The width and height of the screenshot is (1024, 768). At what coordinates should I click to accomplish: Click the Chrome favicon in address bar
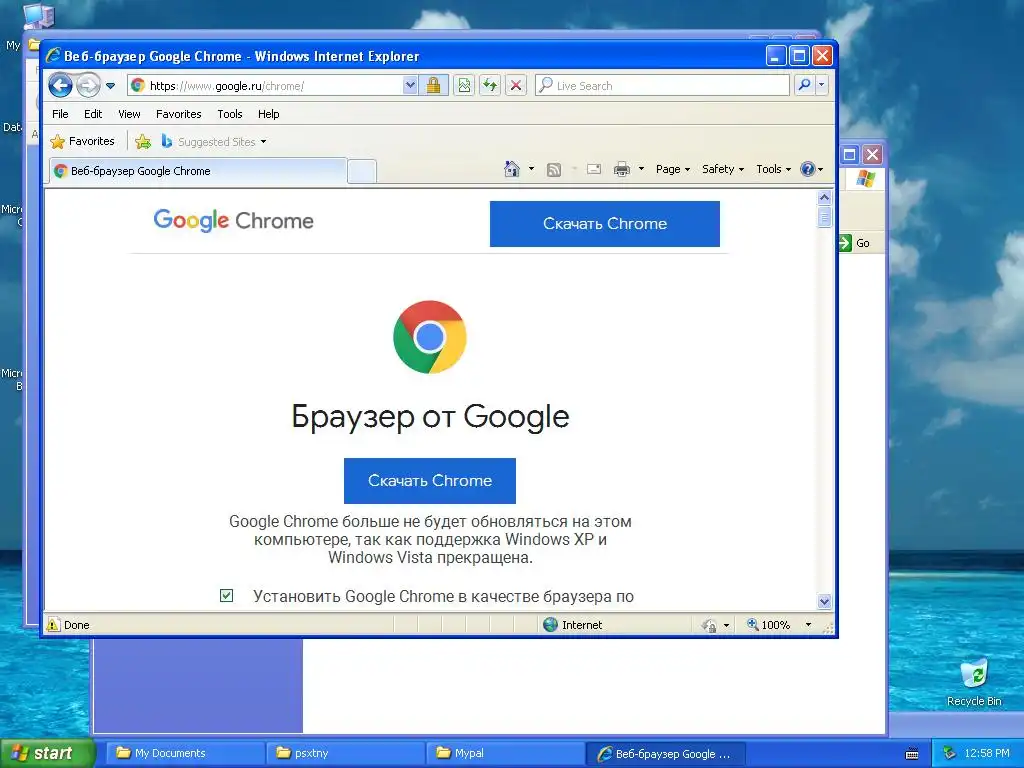tap(138, 86)
